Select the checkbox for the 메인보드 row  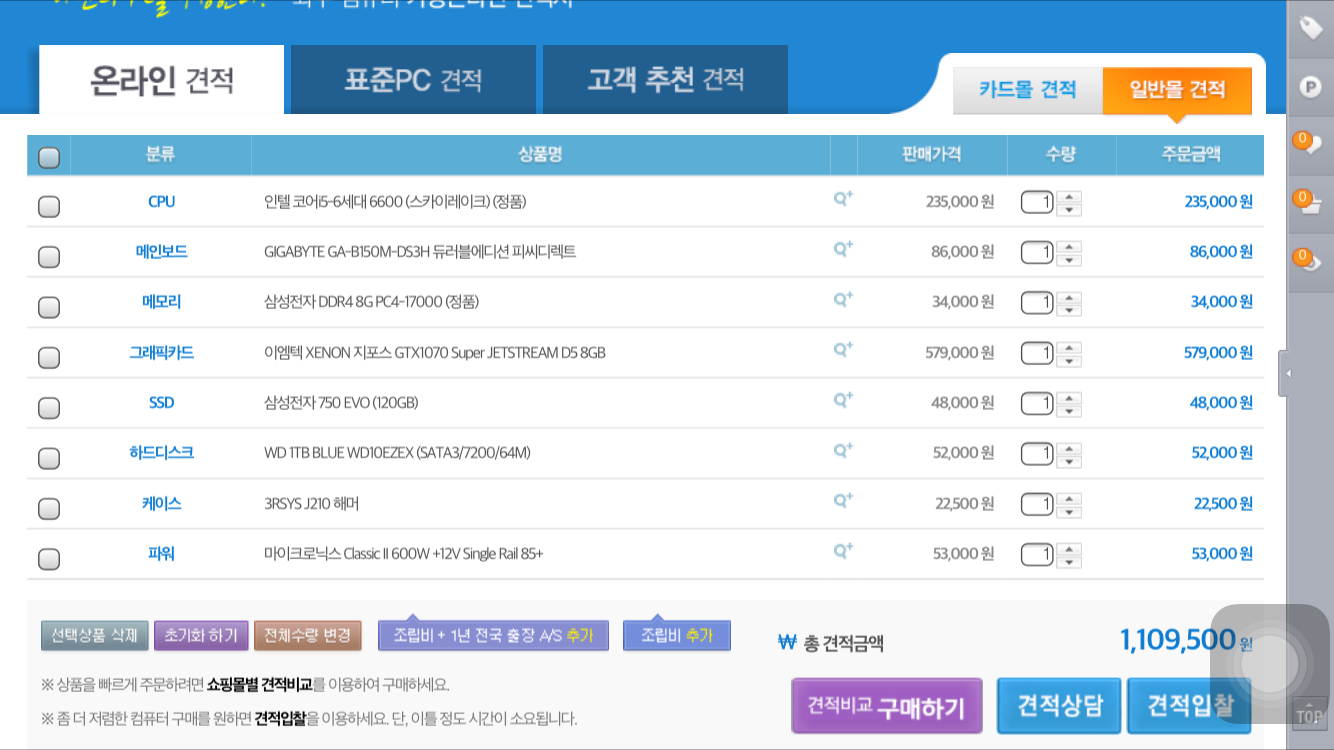[48, 257]
